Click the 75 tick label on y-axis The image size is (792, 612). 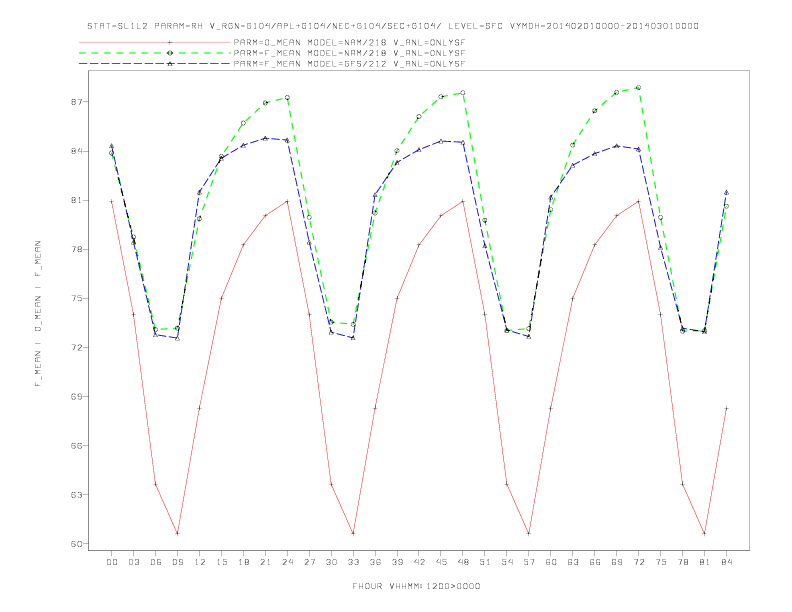(76, 298)
